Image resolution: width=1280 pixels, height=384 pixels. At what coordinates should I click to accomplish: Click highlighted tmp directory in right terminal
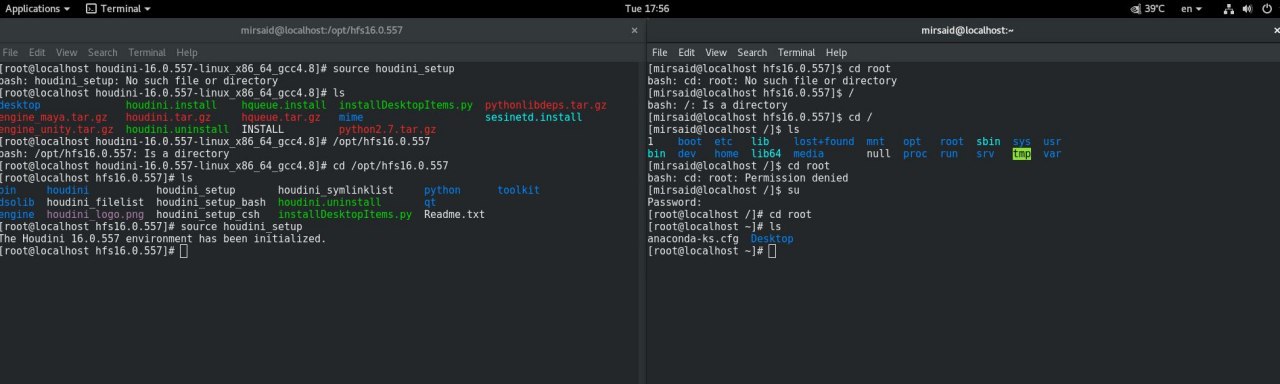click(1021, 154)
